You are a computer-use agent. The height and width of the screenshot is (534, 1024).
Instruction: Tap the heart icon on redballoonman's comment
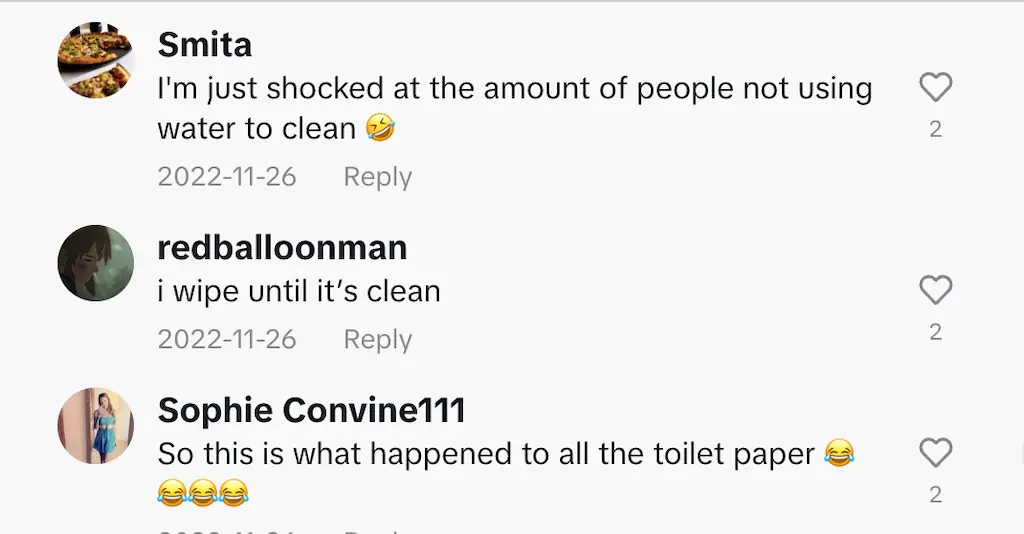[x=935, y=291]
